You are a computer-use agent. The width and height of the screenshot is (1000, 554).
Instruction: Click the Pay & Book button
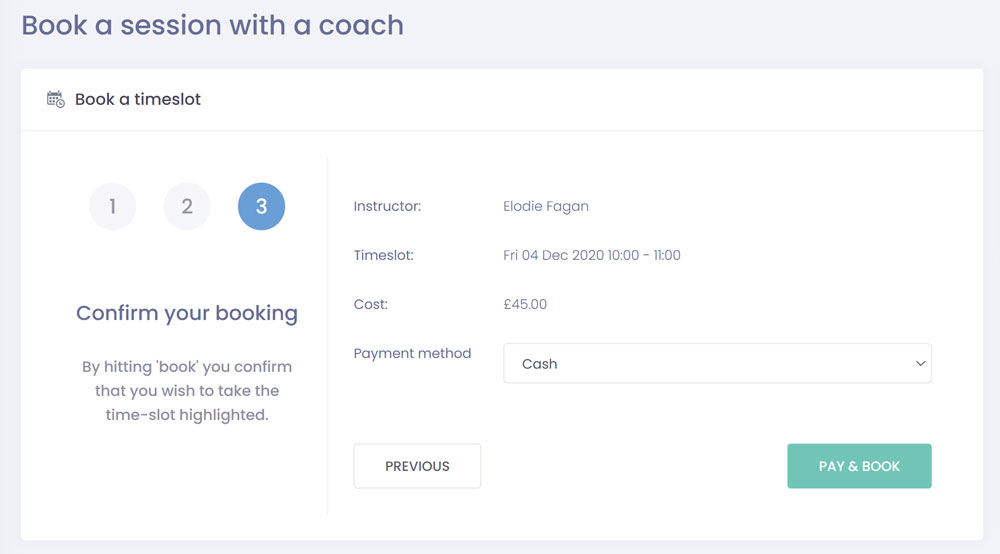(859, 466)
